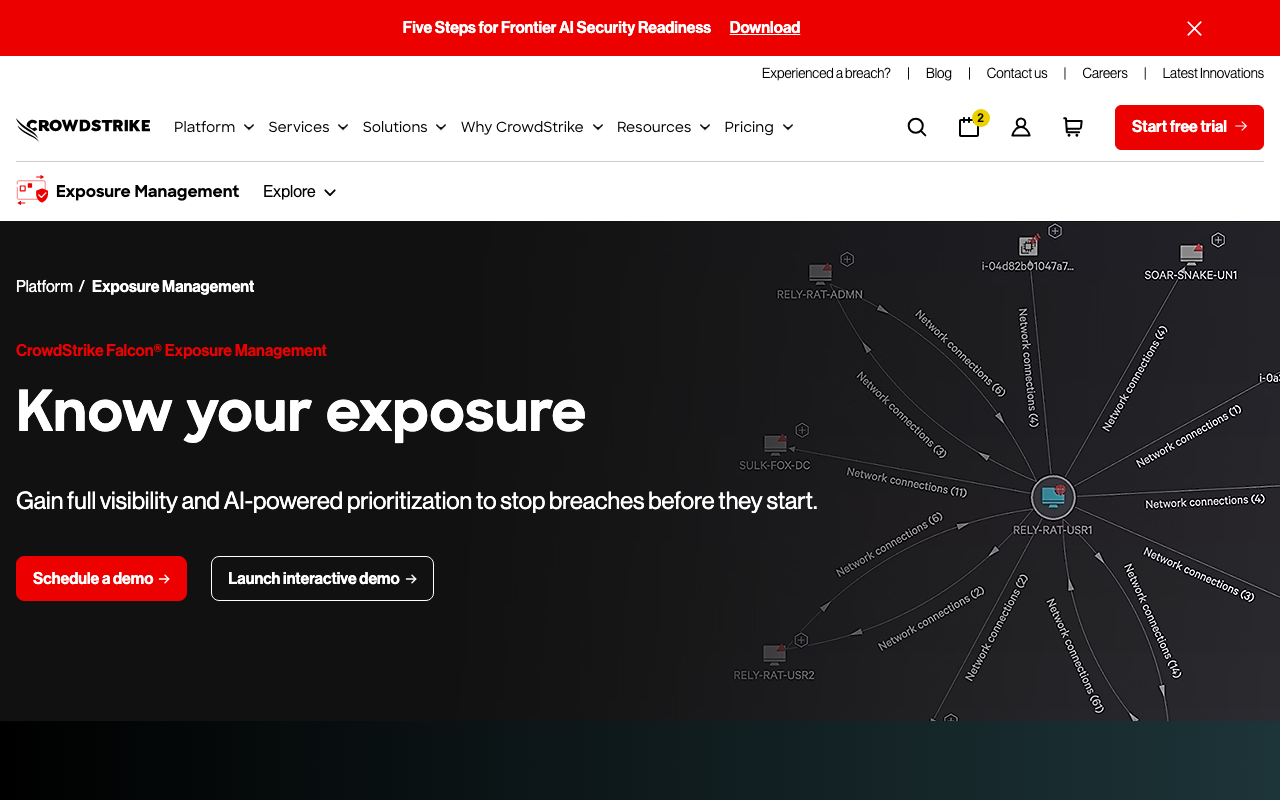The image size is (1280, 800).
Task: Click the RELY-RAT-USR2 computer node icon
Action: 774,654
